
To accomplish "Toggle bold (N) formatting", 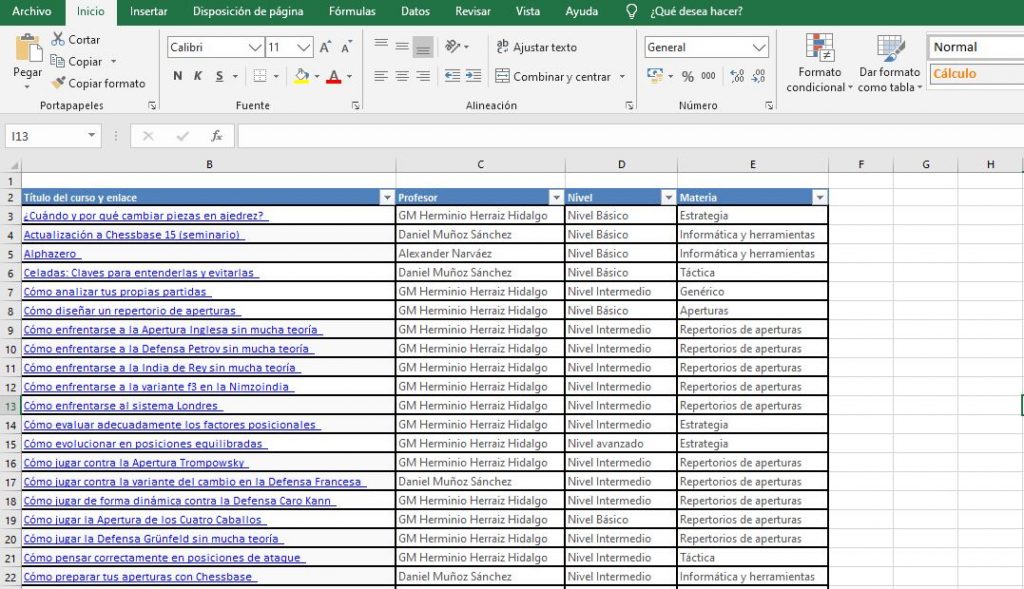I will pyautogui.click(x=178, y=76).
